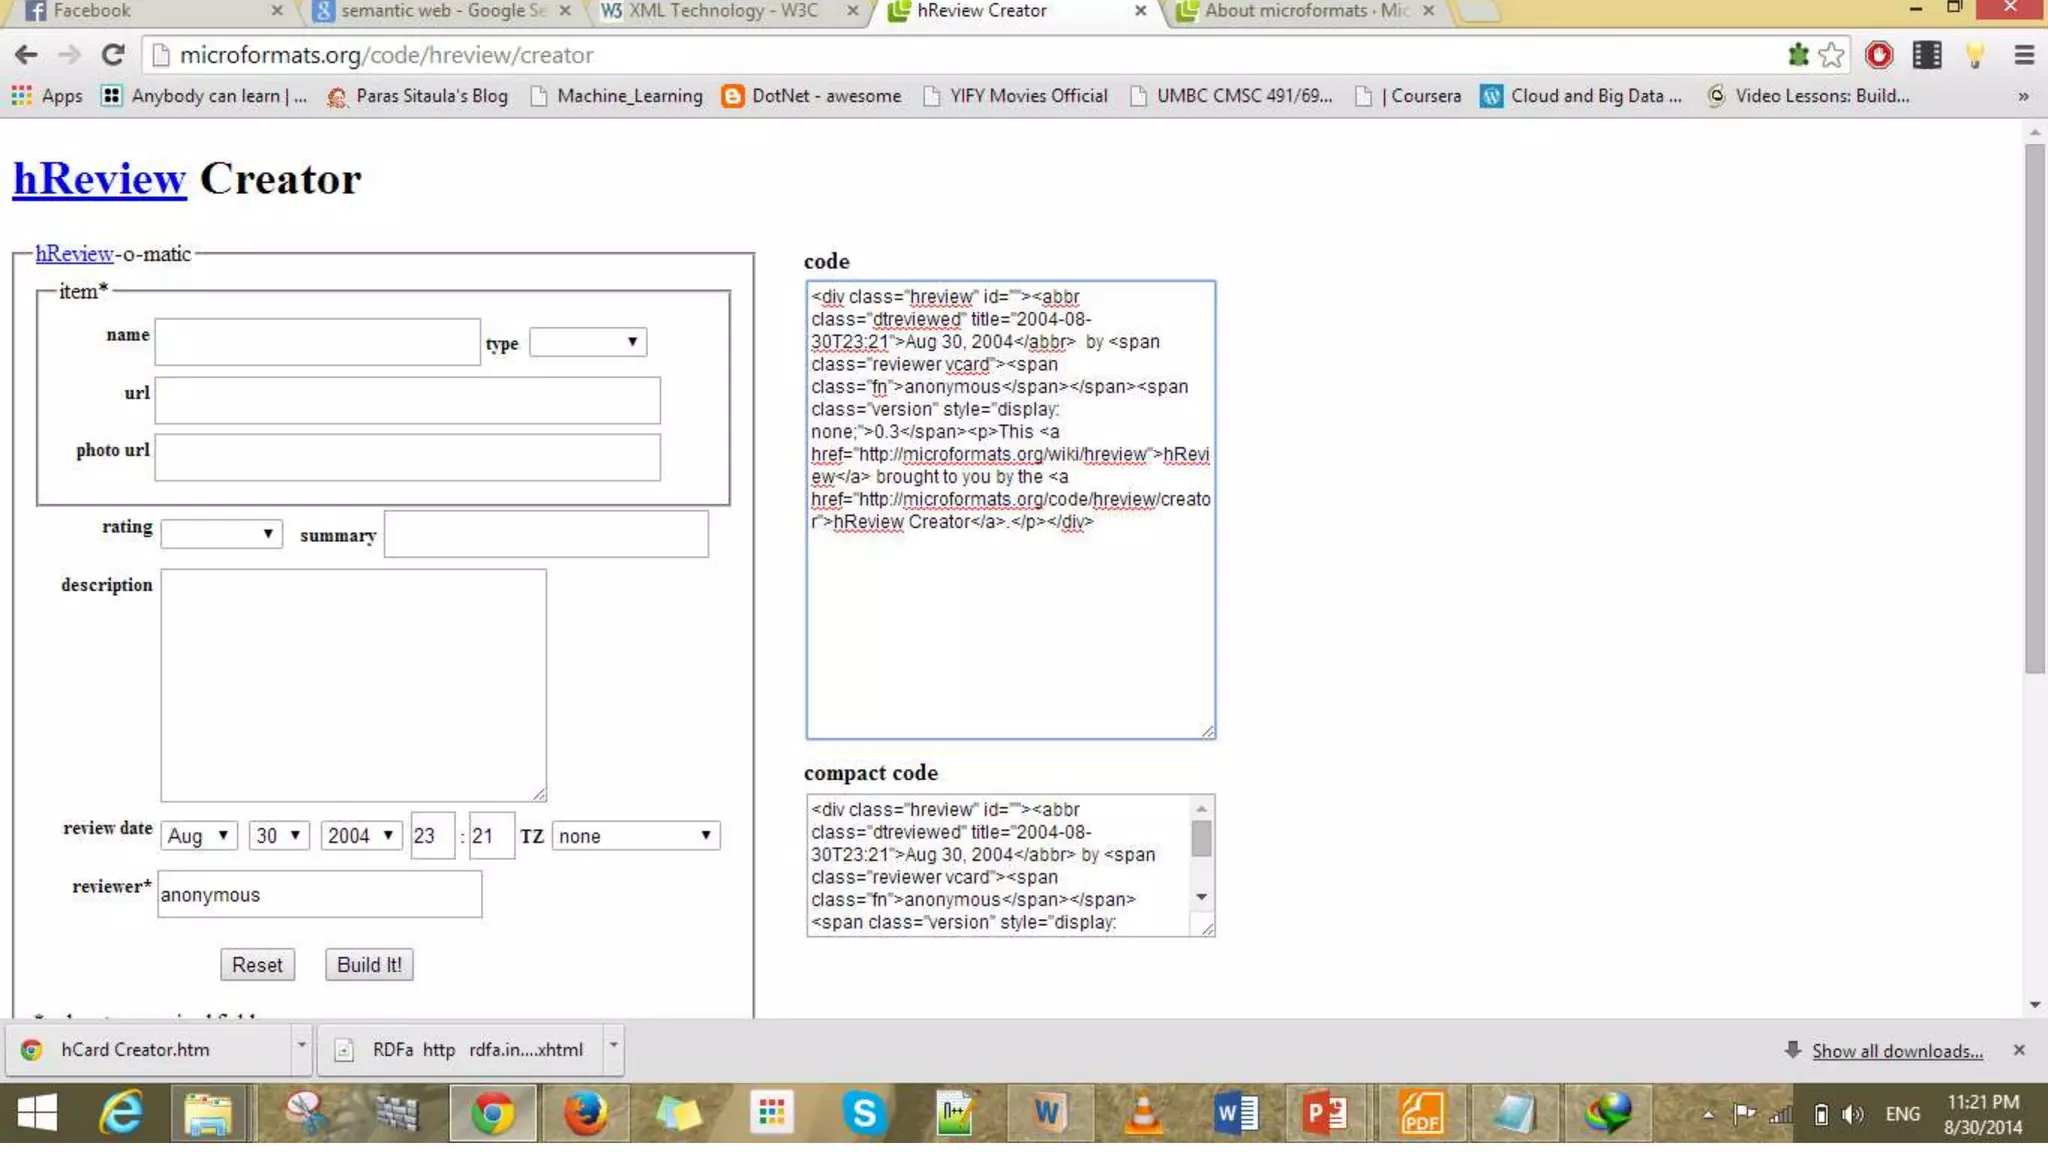
Task: Click the Reset button
Action: pyautogui.click(x=257, y=964)
